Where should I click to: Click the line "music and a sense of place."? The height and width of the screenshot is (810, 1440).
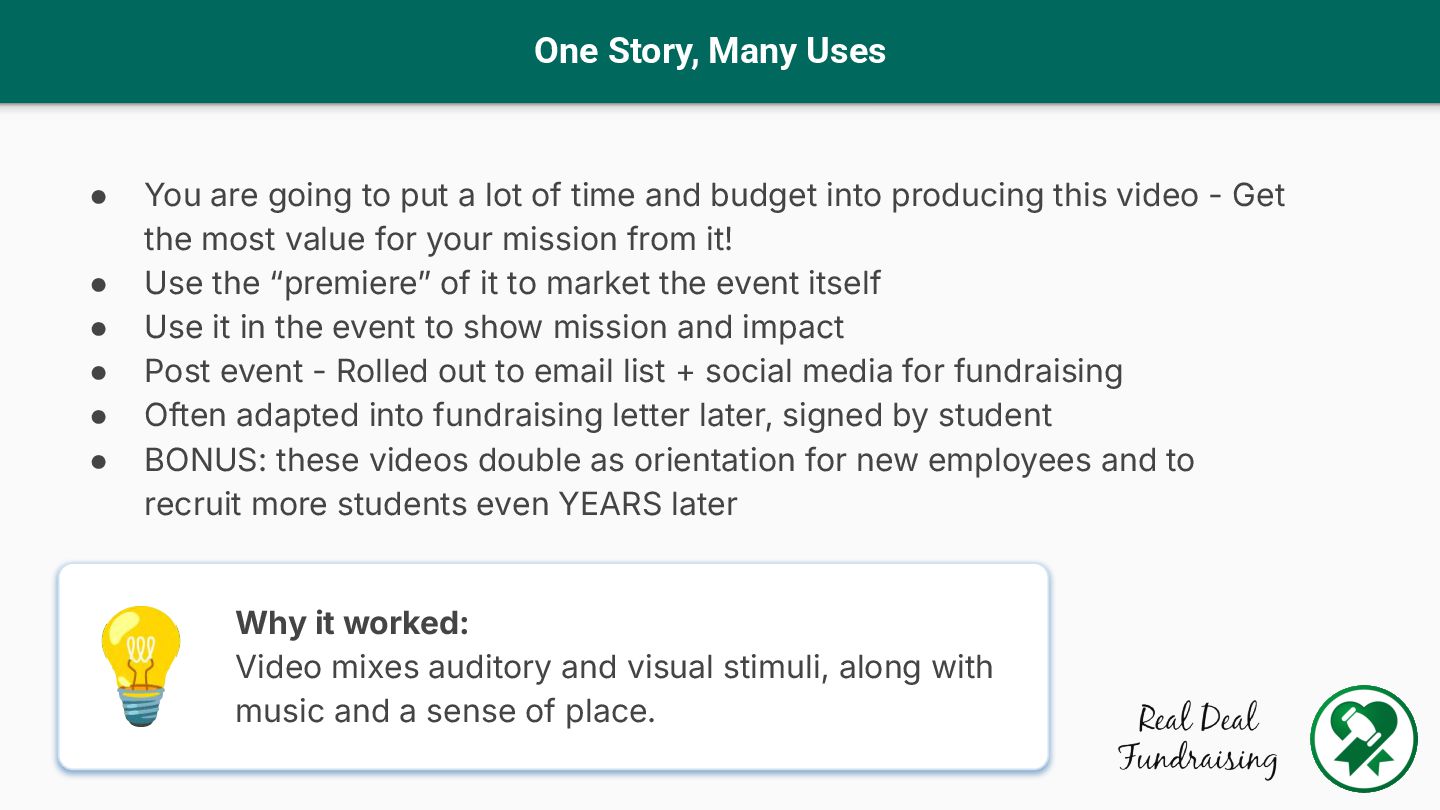pyautogui.click(x=445, y=711)
